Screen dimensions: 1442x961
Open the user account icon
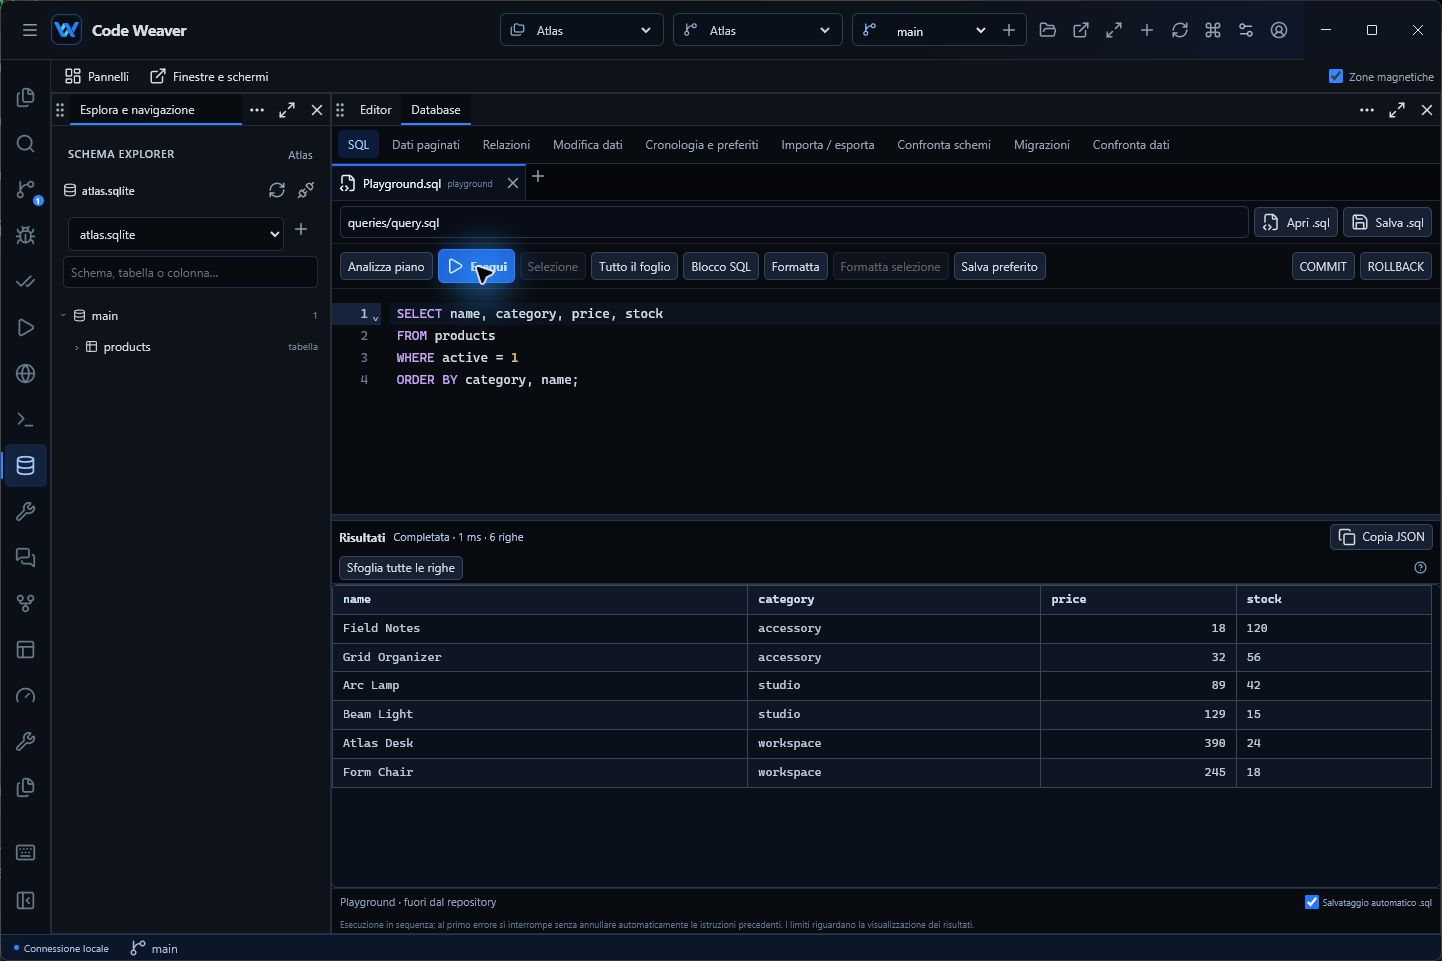1279,30
